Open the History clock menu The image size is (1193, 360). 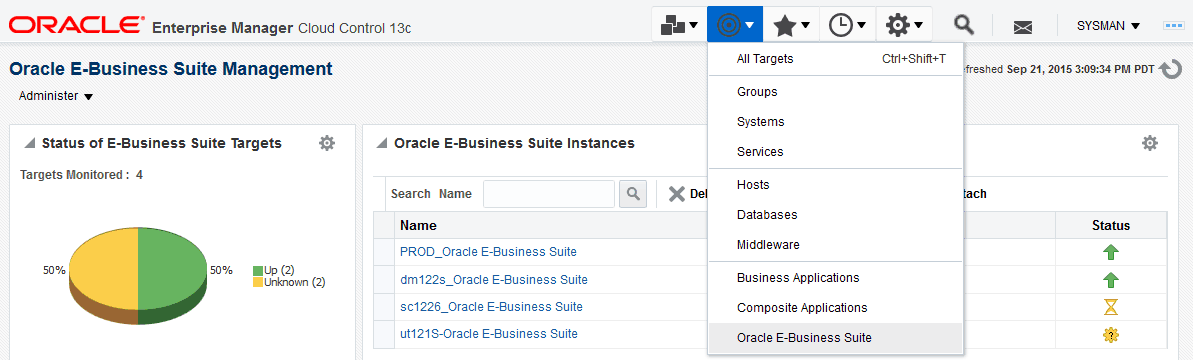point(847,25)
